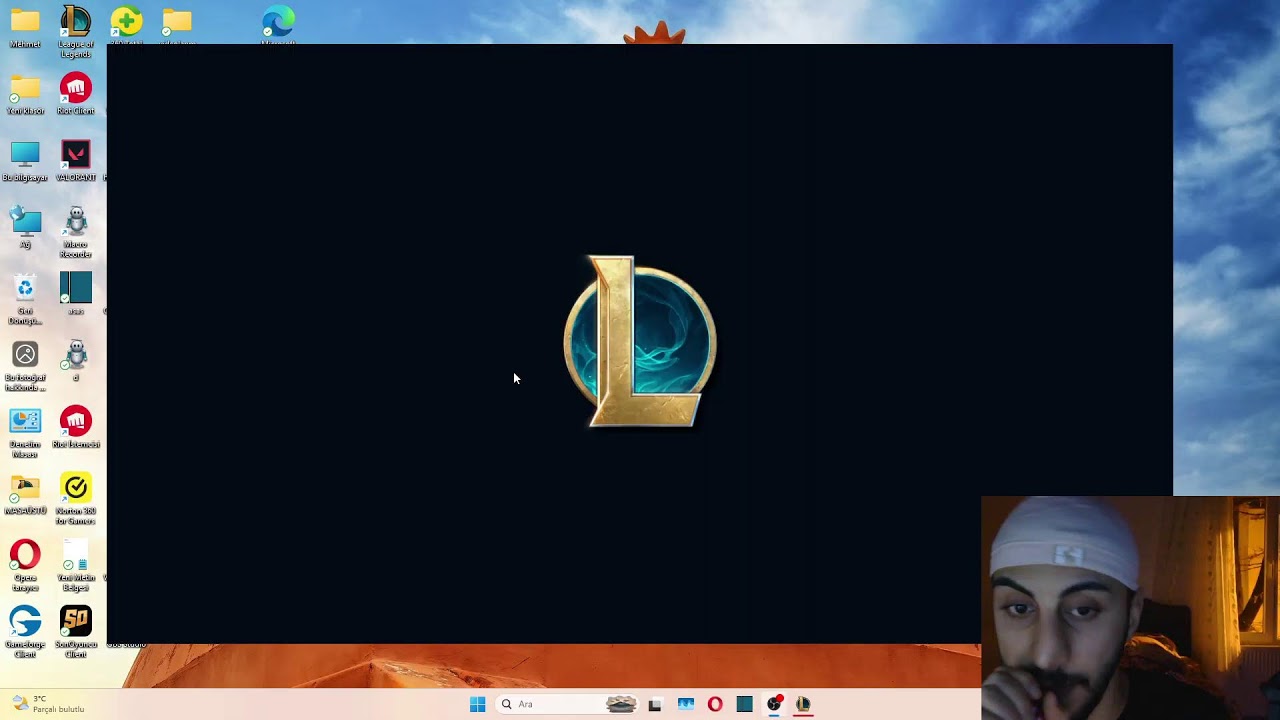This screenshot has width=1280, height=720.
Task: Open the folder right of 360 Total Security
Action: coord(177,25)
